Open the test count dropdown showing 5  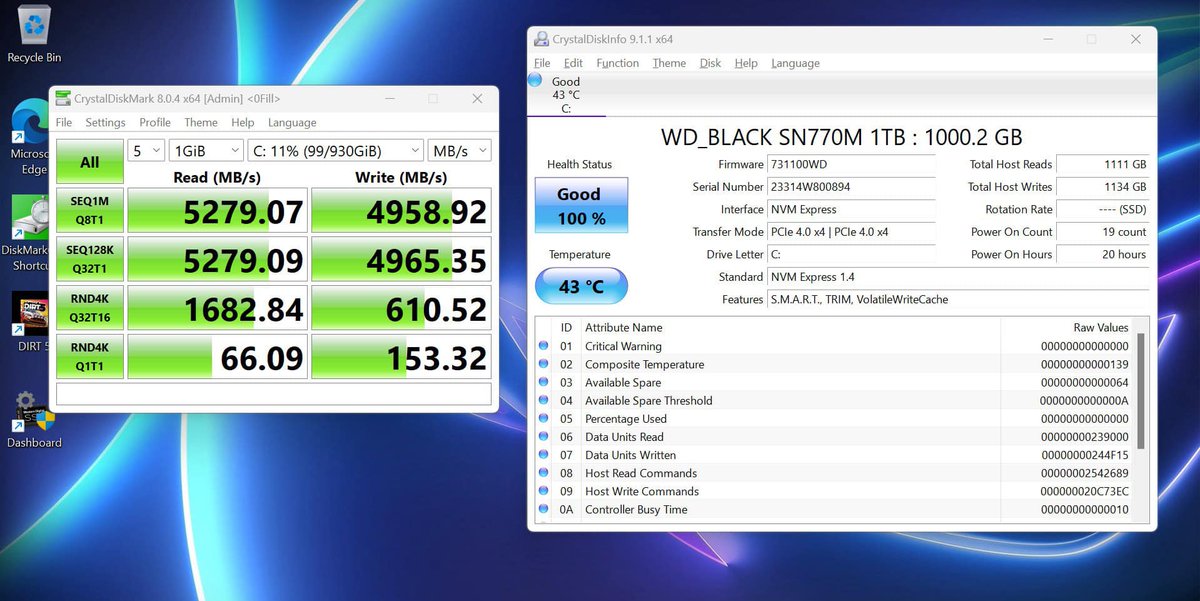click(146, 150)
